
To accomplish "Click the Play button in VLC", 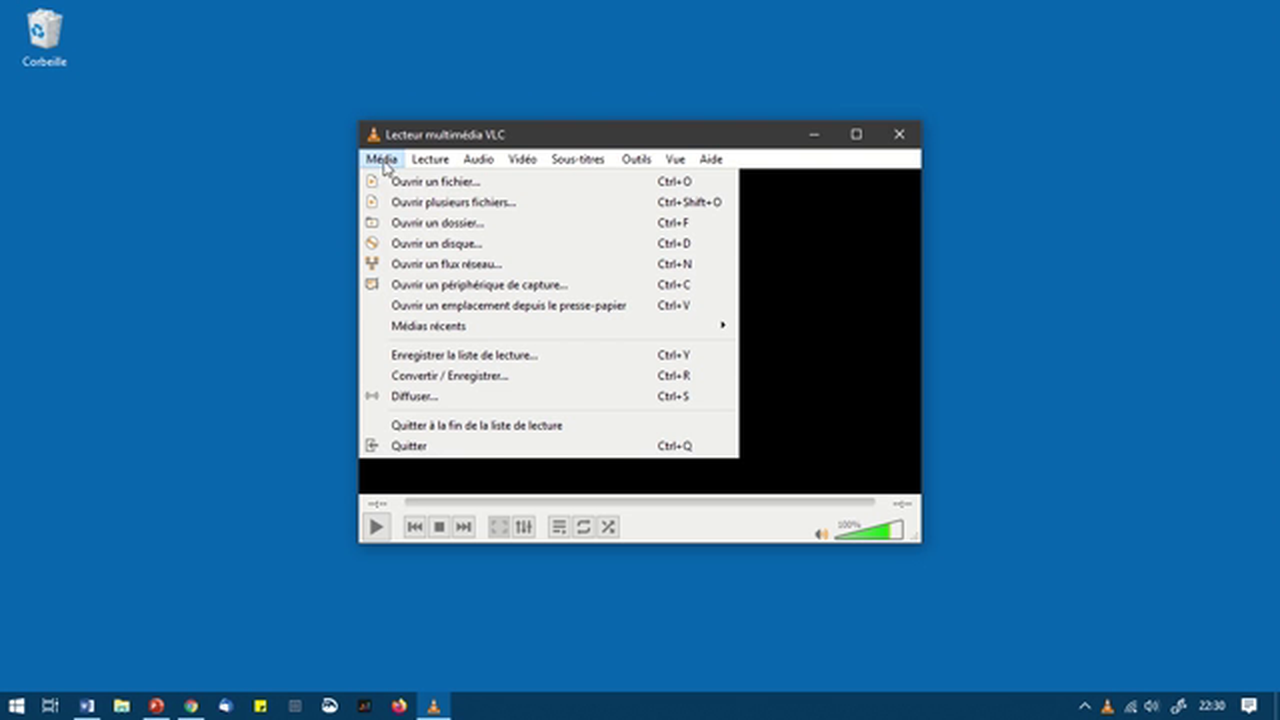I will (x=375, y=527).
